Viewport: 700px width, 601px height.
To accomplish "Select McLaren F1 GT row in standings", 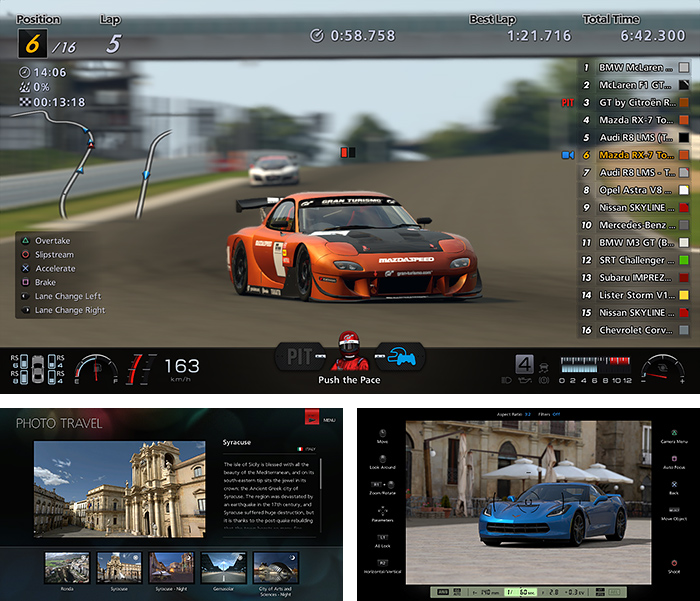I will [x=634, y=85].
